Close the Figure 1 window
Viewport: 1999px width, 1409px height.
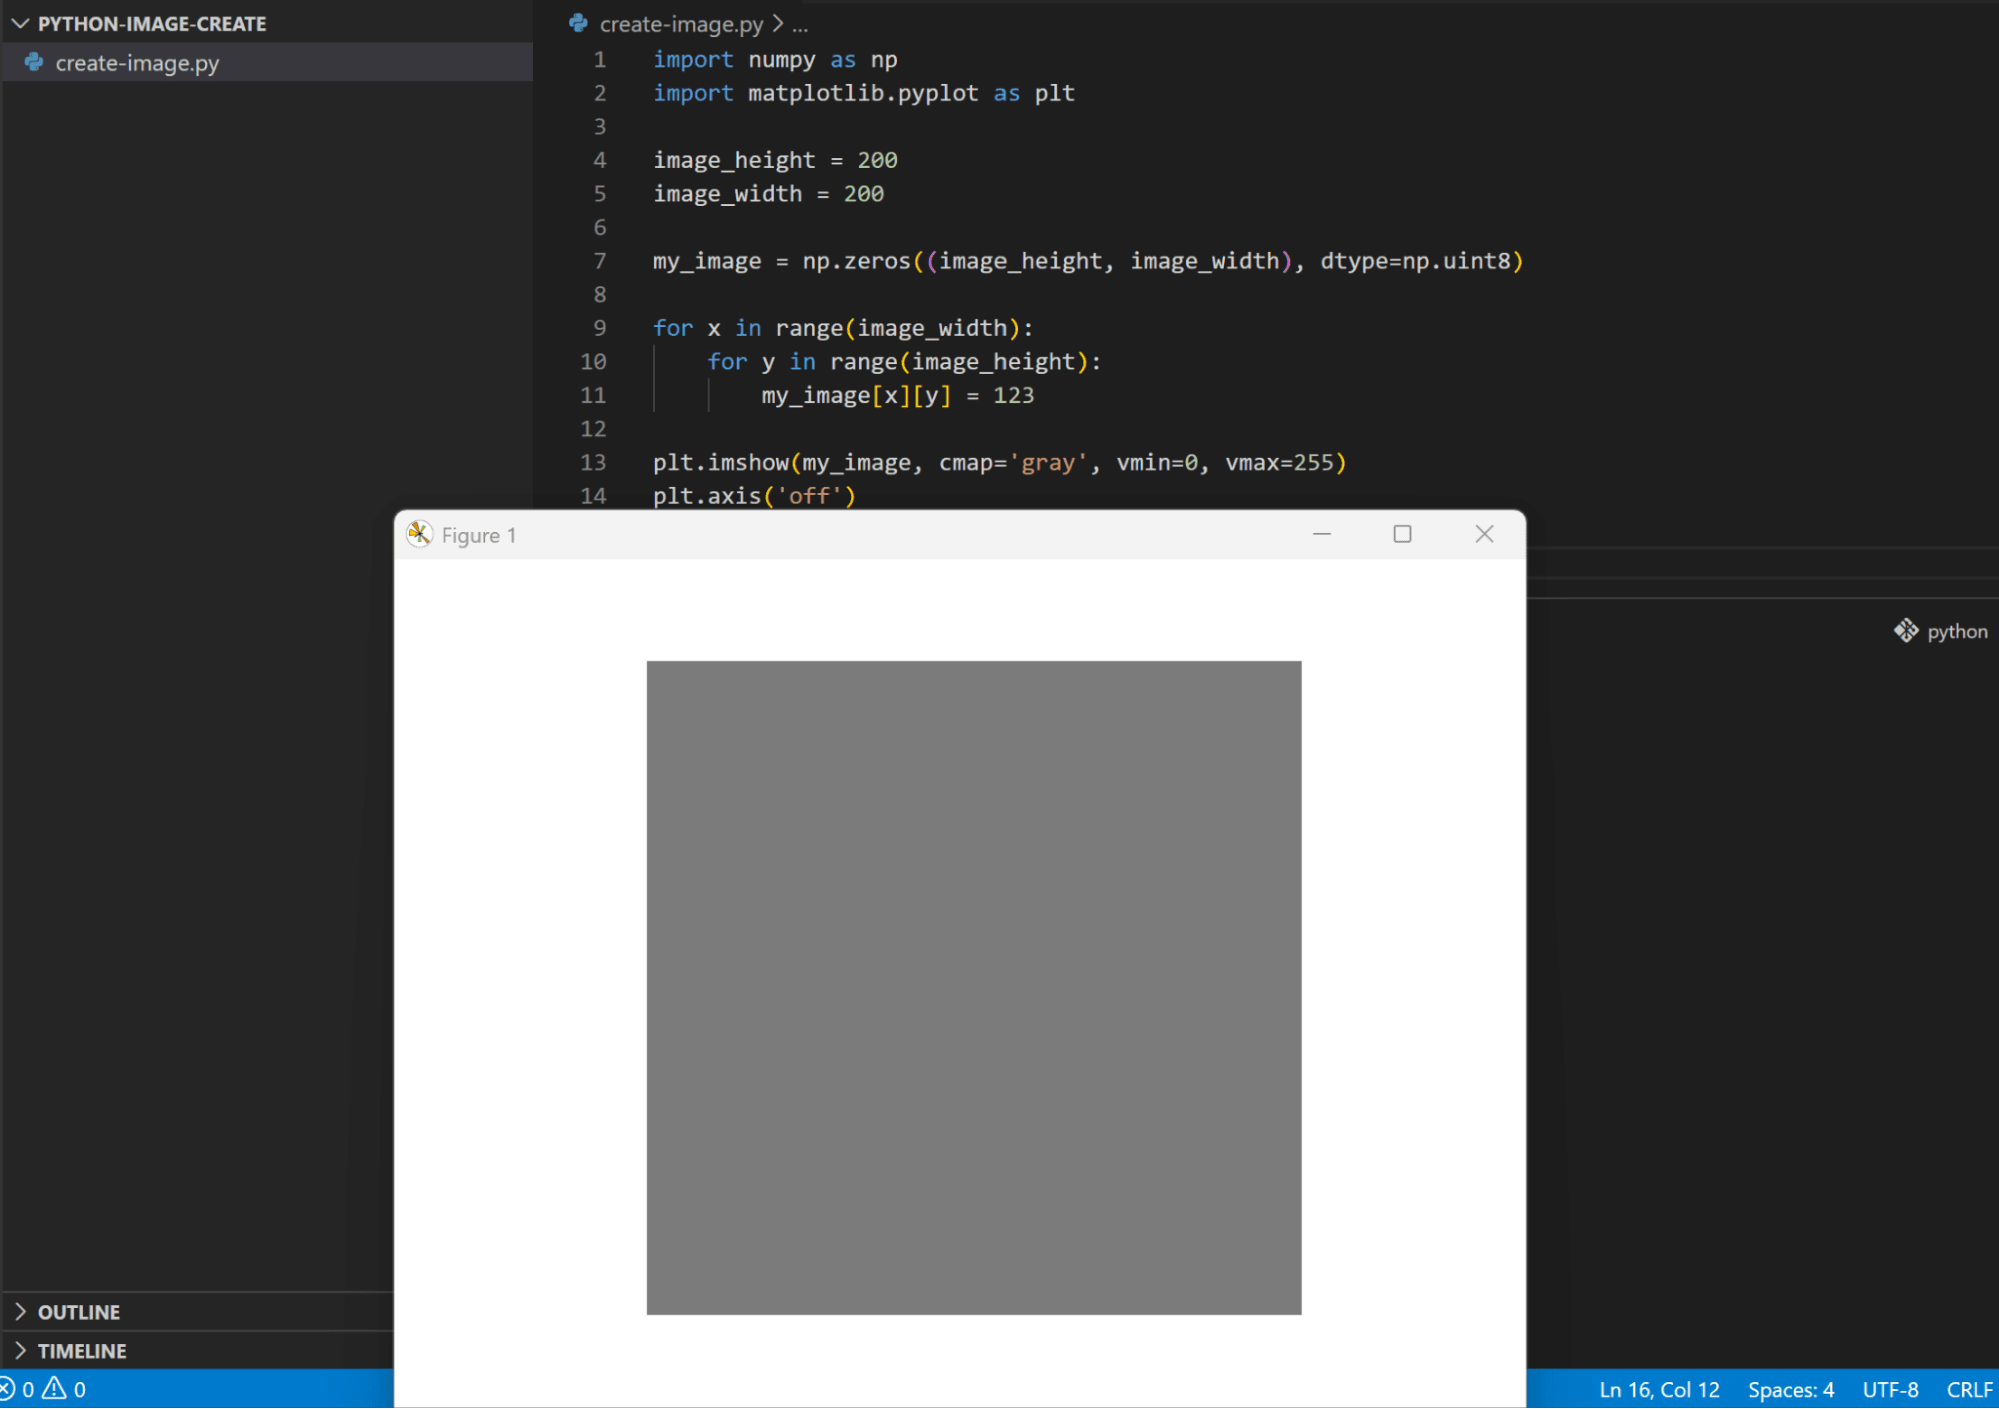tap(1484, 534)
